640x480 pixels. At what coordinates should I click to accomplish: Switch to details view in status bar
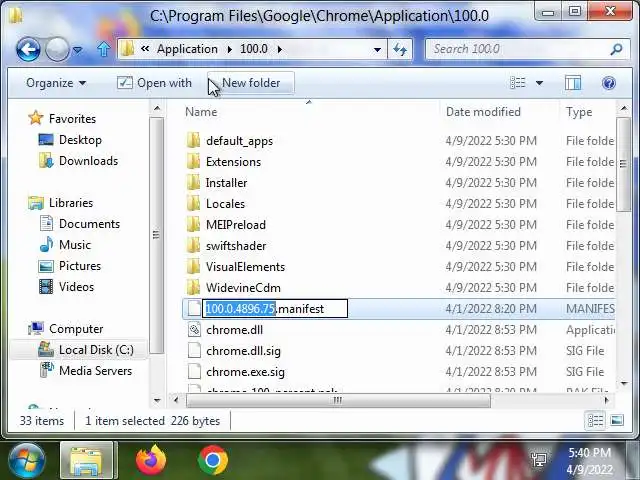coord(595,420)
